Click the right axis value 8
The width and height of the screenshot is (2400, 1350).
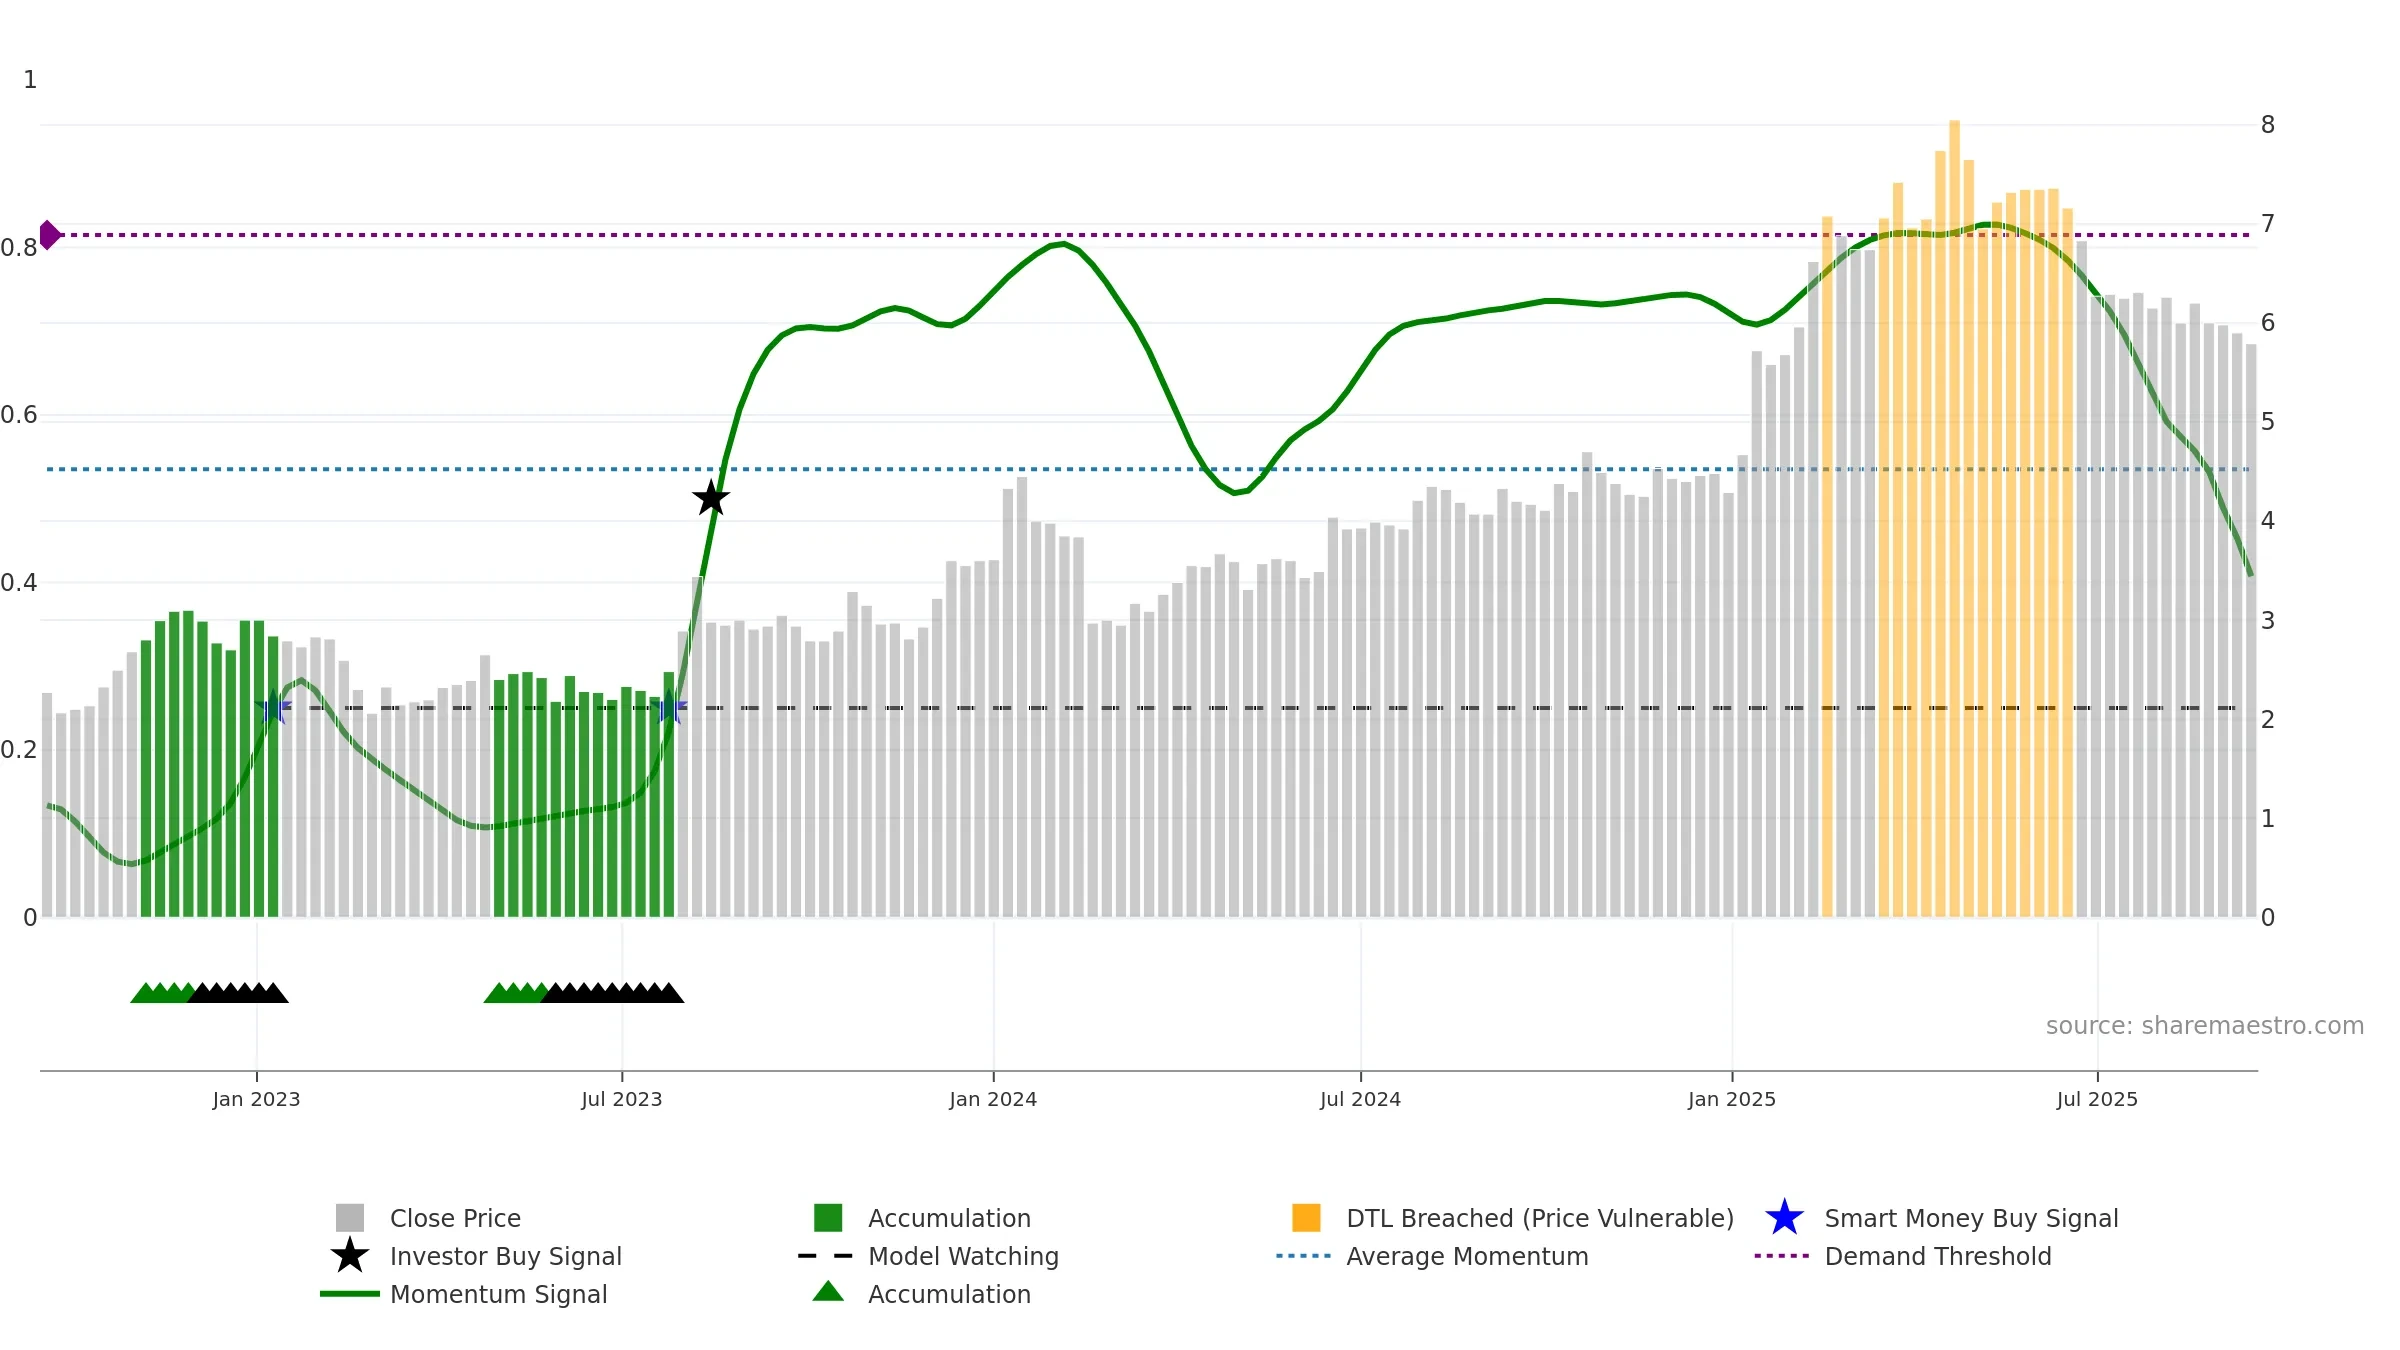(x=2268, y=125)
